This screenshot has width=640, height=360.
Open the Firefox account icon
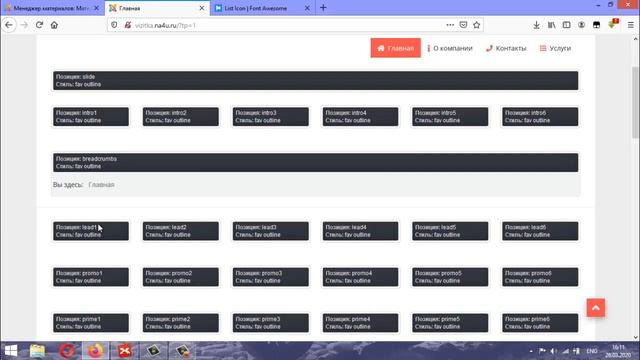pos(581,25)
